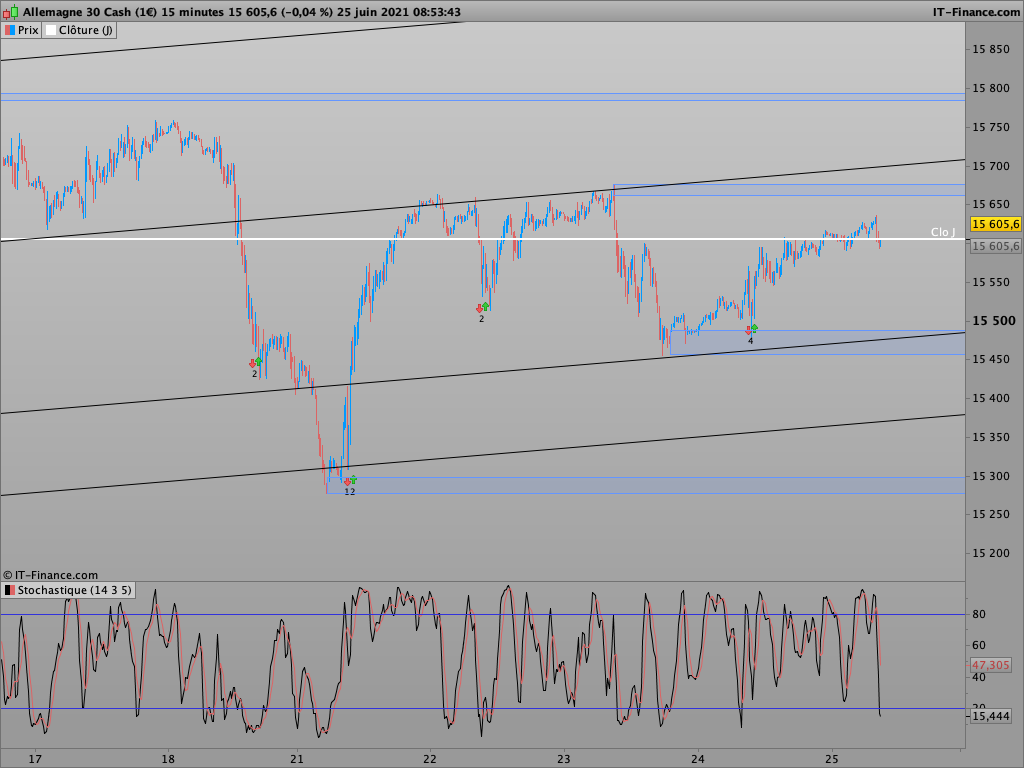Click the 15 800 price axis label
Screen dimensions: 1024x768
[991, 88]
